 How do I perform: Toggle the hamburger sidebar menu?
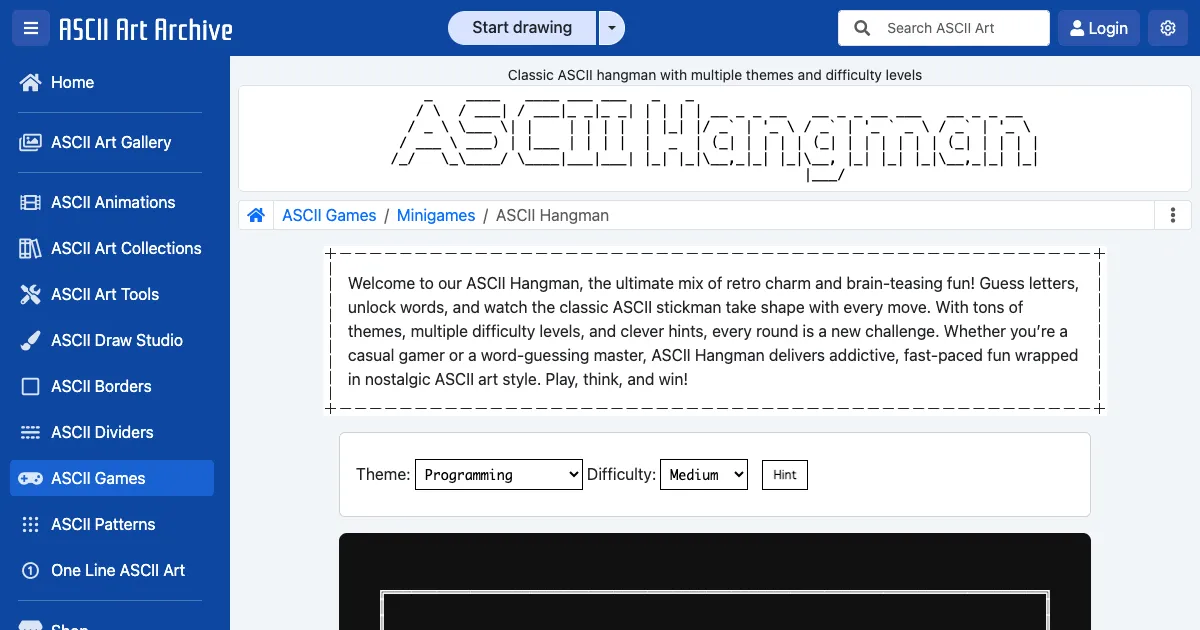coord(30,28)
